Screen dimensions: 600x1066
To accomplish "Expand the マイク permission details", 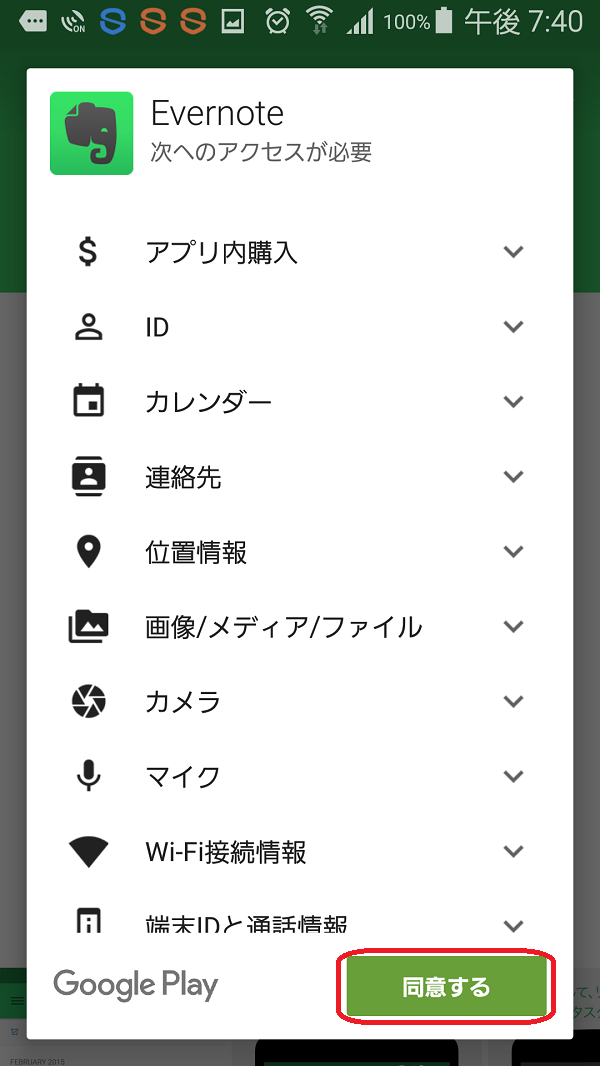I will coord(513,776).
